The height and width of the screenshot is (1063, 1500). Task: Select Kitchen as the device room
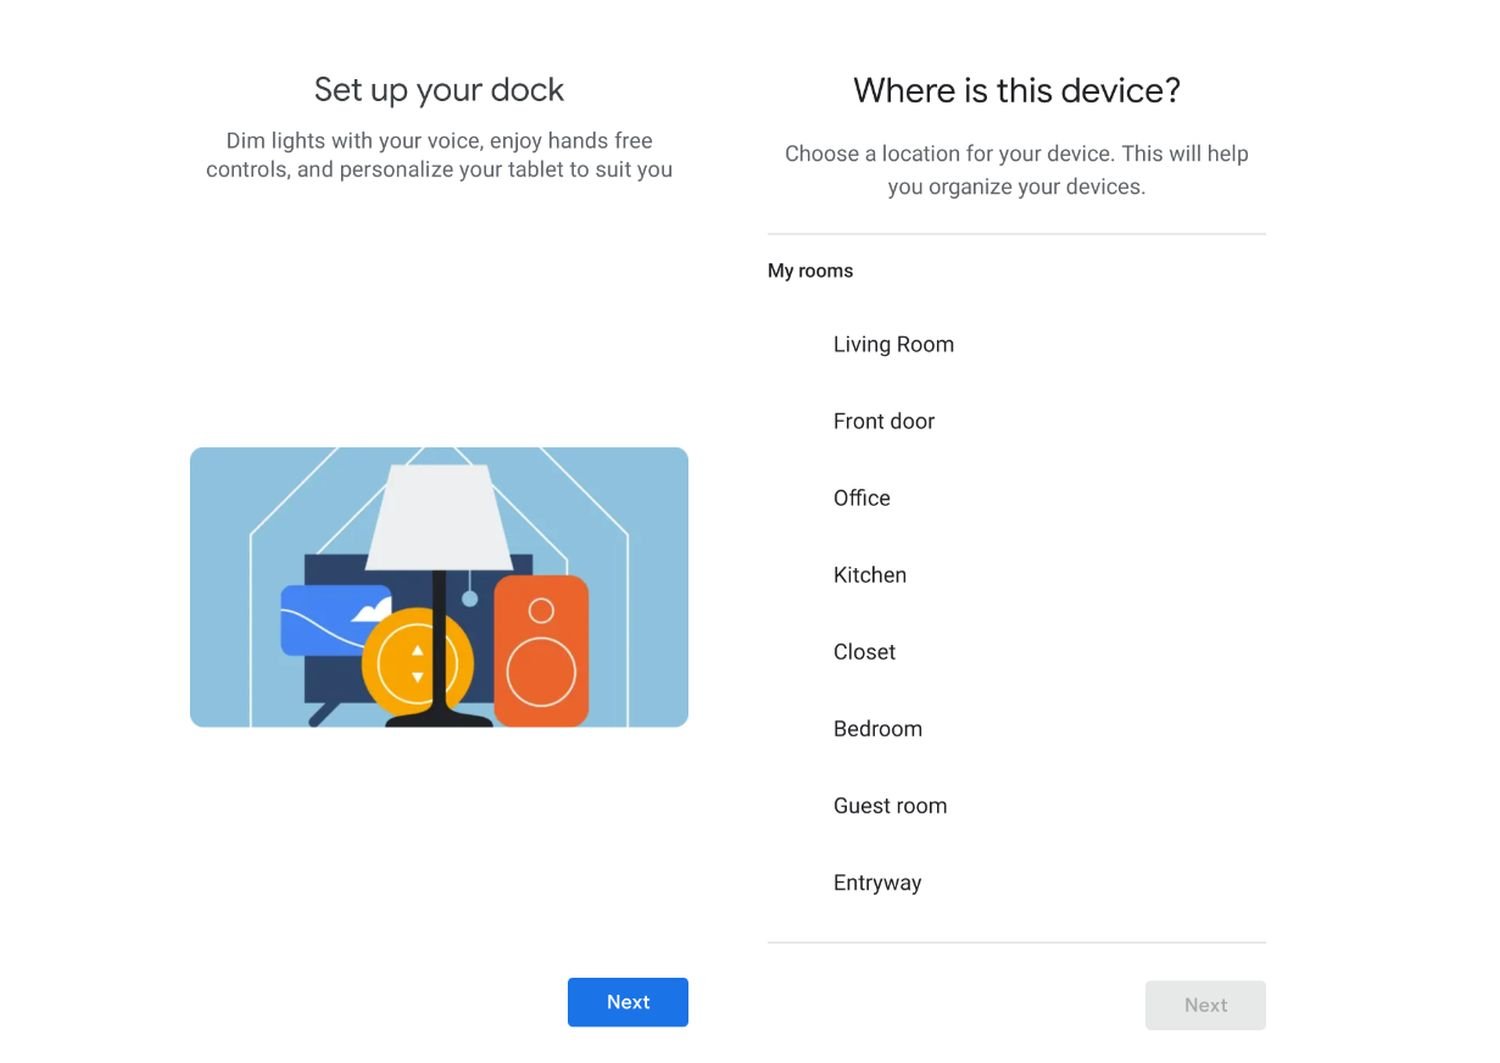click(869, 575)
